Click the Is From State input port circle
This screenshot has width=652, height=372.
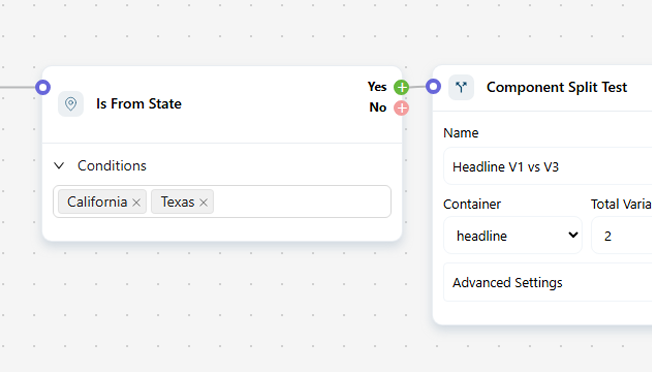(43, 87)
